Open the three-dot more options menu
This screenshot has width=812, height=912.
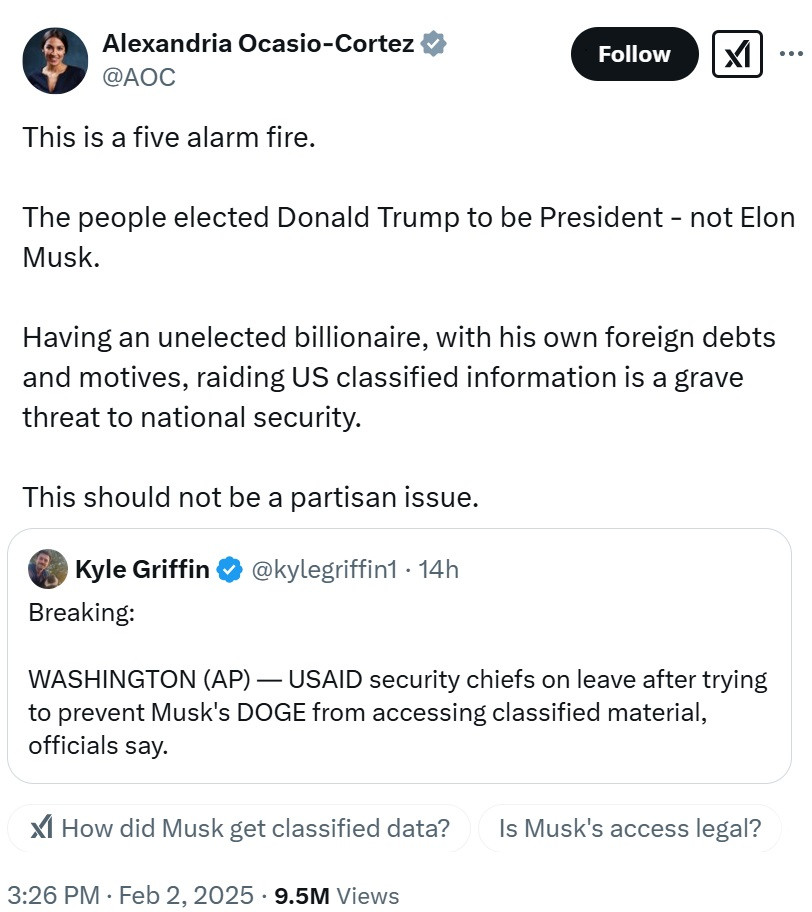tap(790, 52)
